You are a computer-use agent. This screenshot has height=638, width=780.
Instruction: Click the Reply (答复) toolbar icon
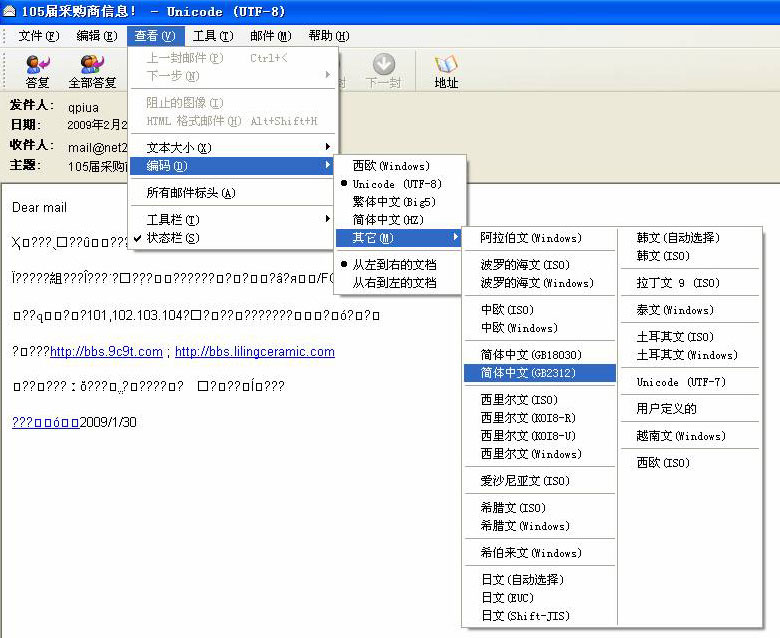click(37, 66)
